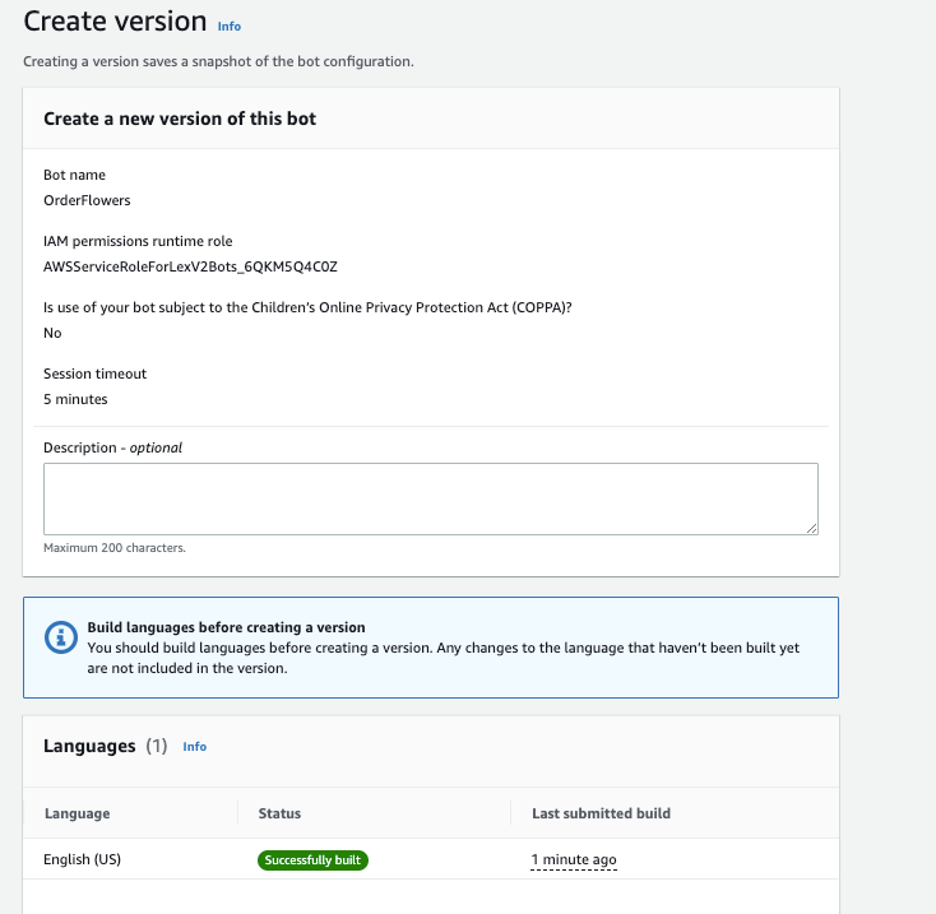Click the 5 minutes session timeout value
This screenshot has height=914, width=936.
pos(76,399)
